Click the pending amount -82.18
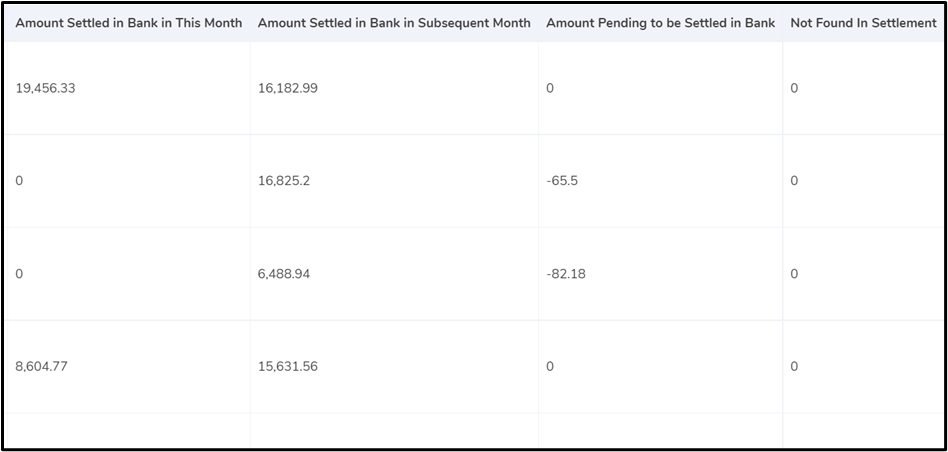 click(x=566, y=274)
